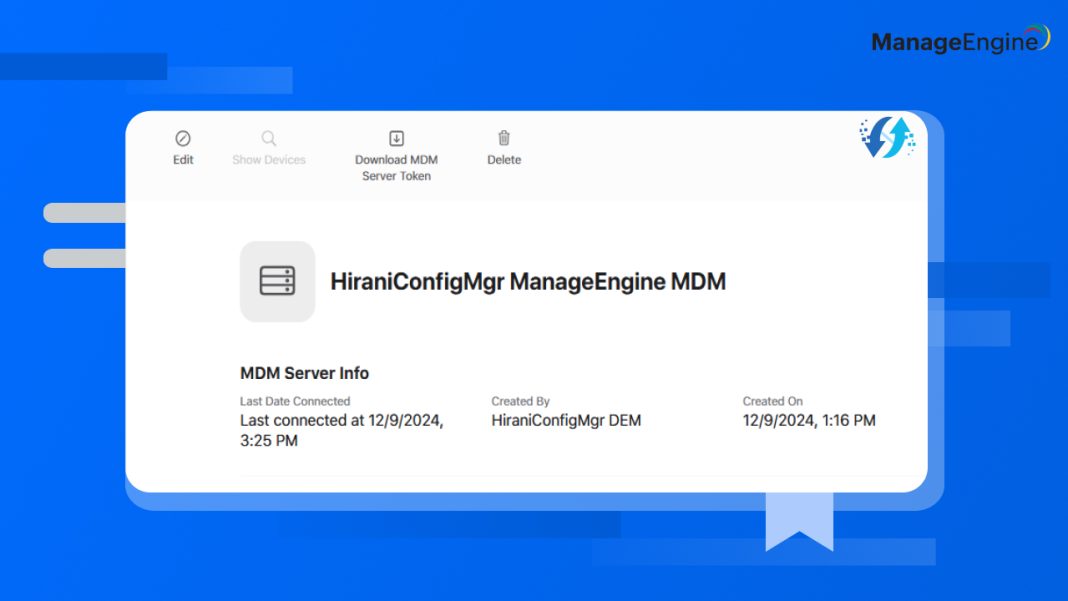Click the MDM Server Info heading

(304, 373)
